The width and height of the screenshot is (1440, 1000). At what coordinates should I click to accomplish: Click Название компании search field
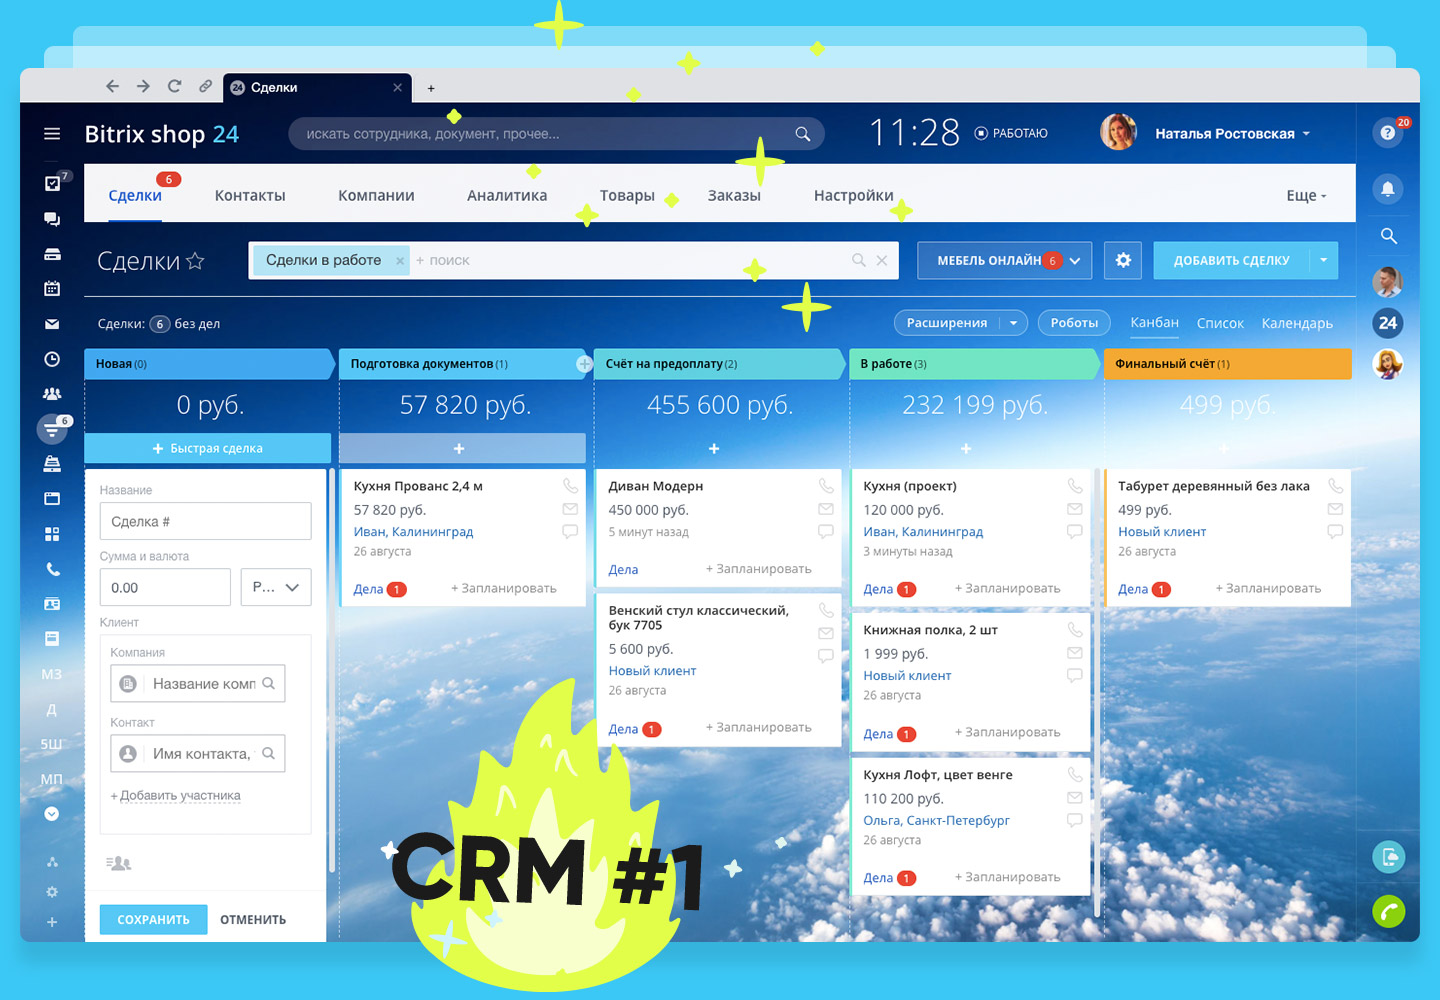coord(198,683)
